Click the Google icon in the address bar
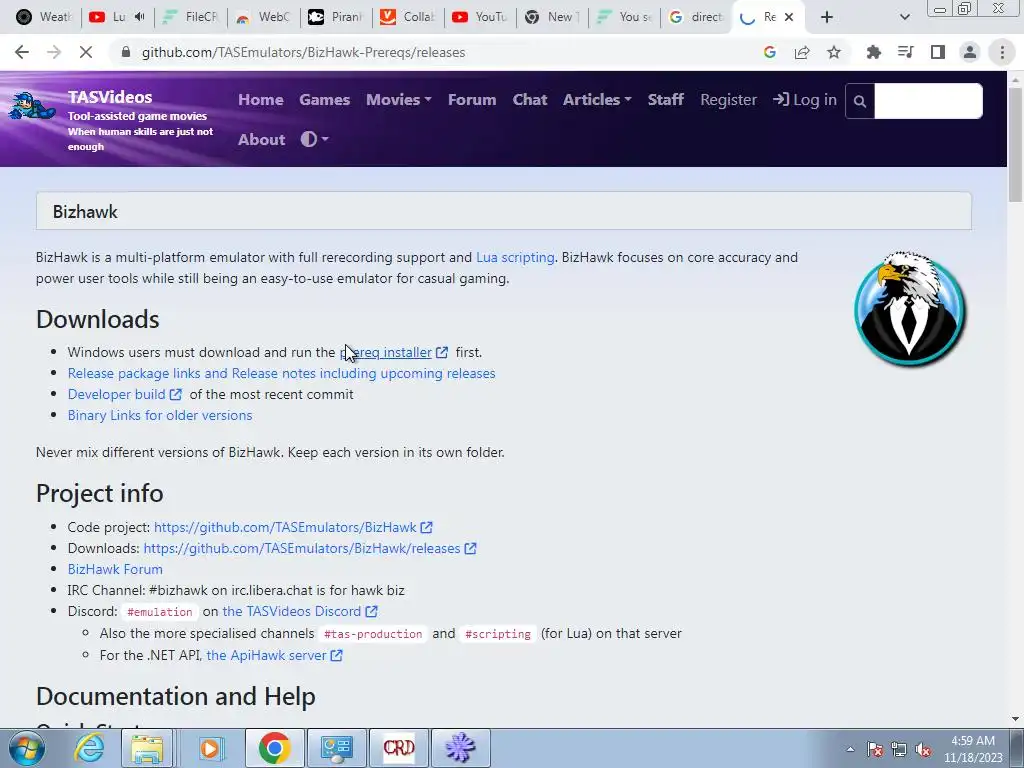This screenshot has width=1024, height=768. [x=770, y=52]
